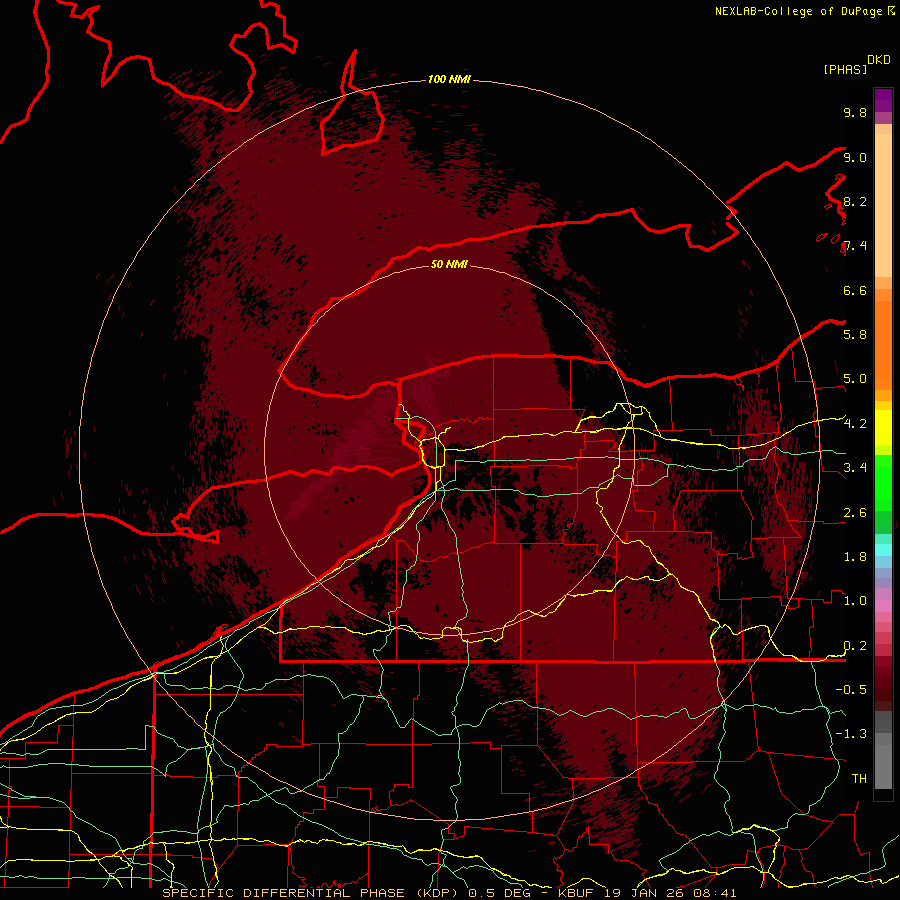This screenshot has width=900, height=900.
Task: Click the -0.5 scale value
Action: pos(851,690)
